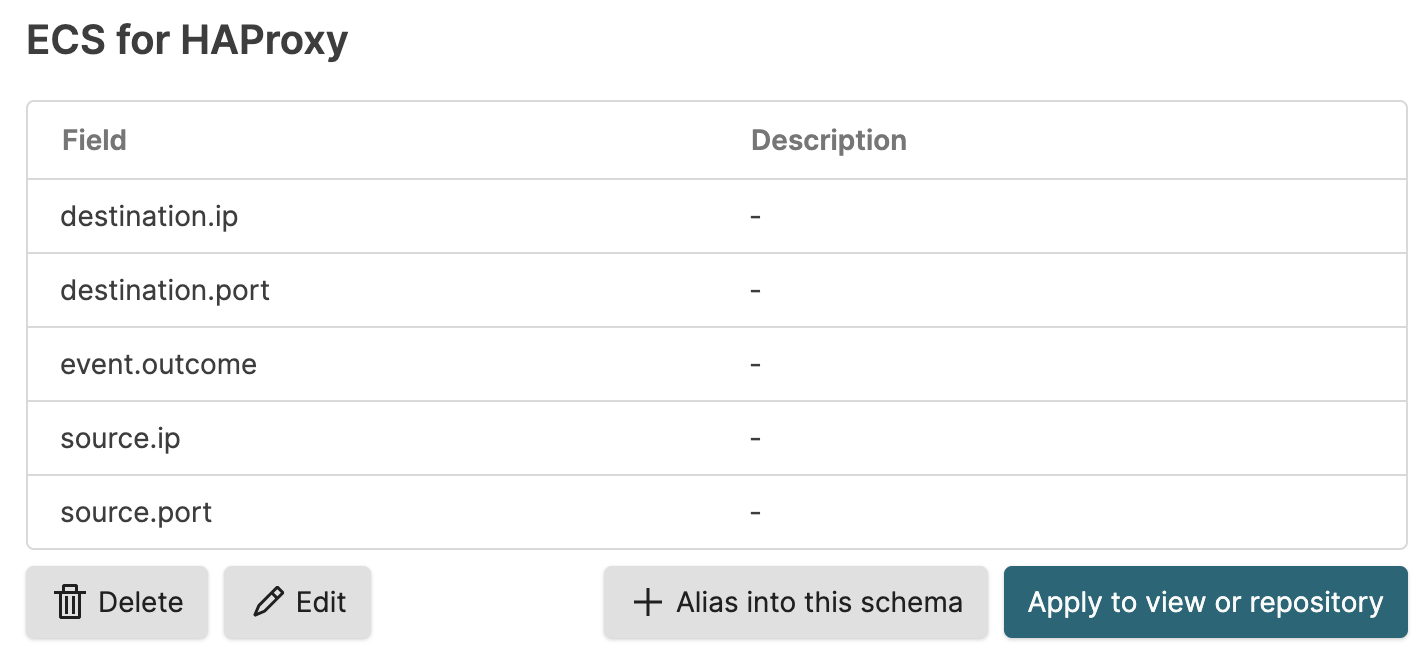The image size is (1420, 654).
Task: Click the description cell for destination.port
Action: (x=755, y=290)
